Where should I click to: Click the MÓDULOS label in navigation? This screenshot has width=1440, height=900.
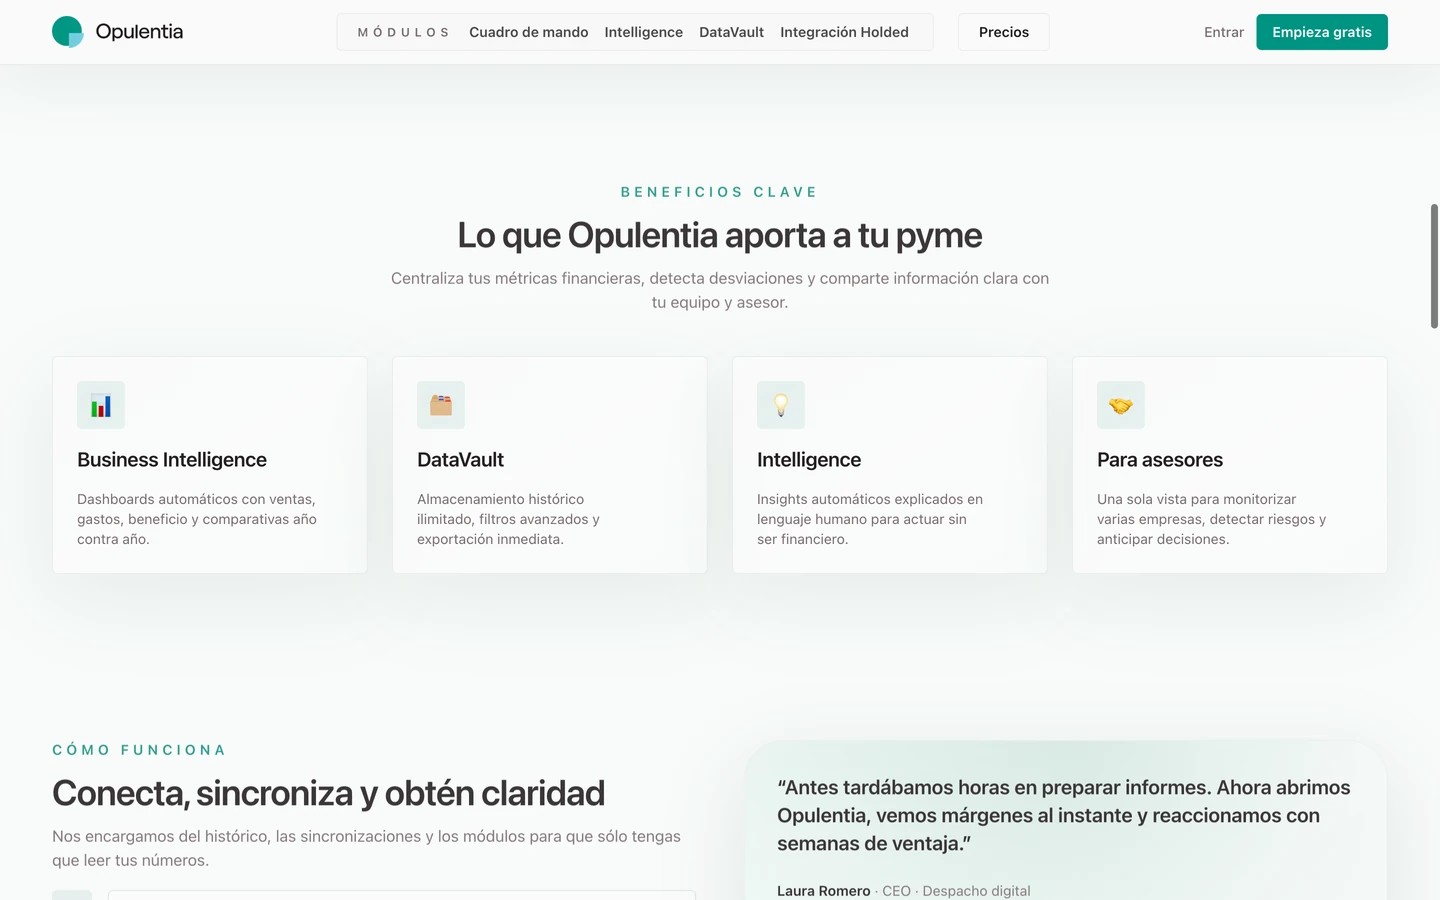click(404, 32)
